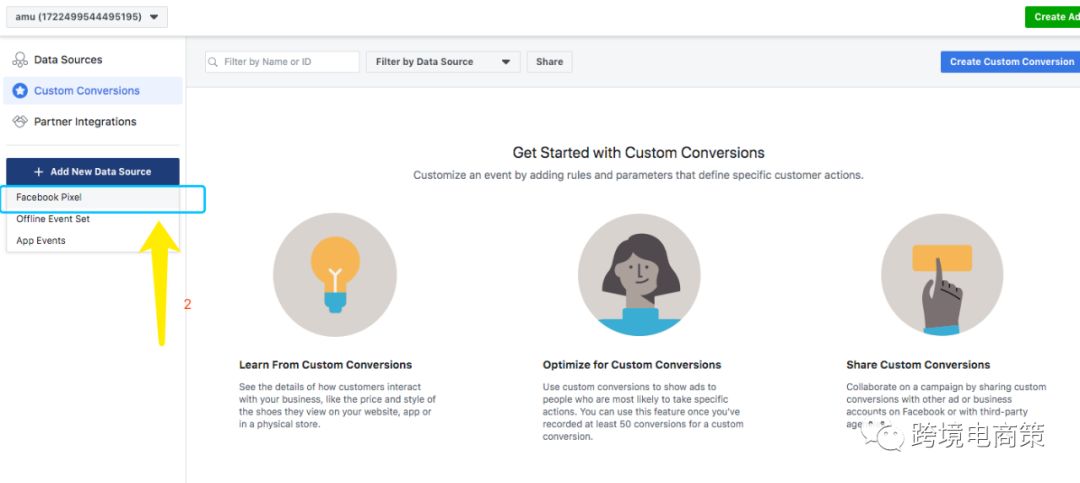Open the amu account selector dropdown
The image size is (1080, 483).
point(87,17)
